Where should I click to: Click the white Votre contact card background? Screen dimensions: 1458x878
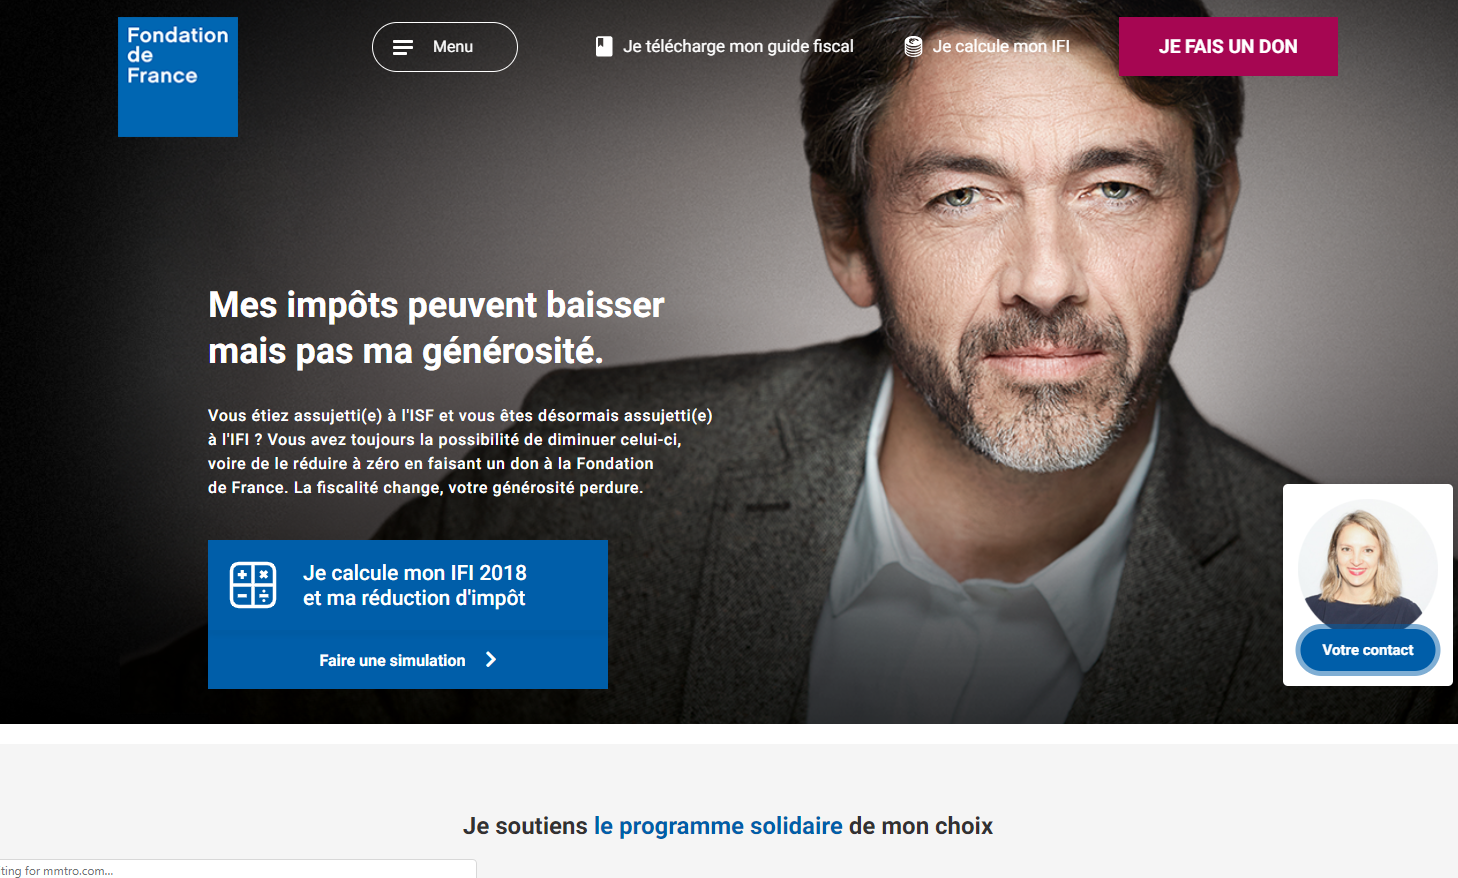[x=1368, y=585]
